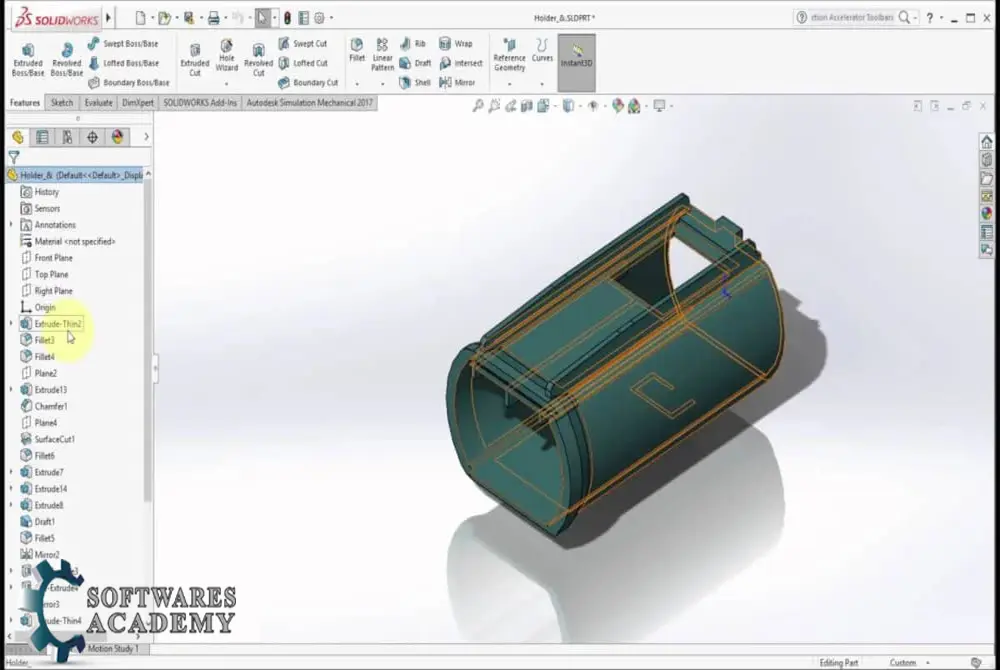Expand the Annotations tree node
This screenshot has width=1000, height=670.
pos(11,224)
